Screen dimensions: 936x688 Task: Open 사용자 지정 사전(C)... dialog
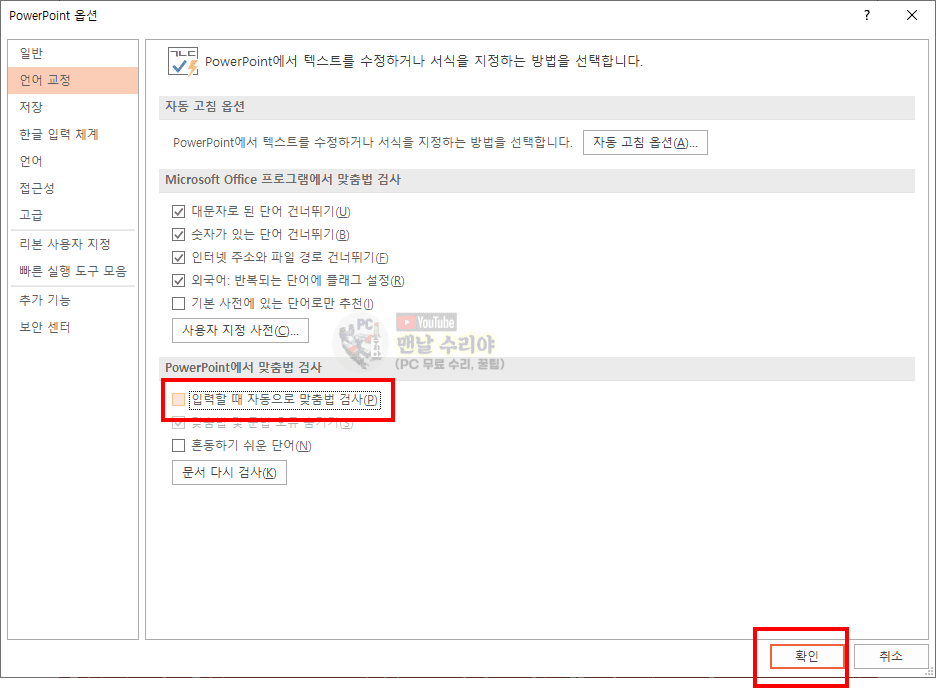tap(240, 331)
